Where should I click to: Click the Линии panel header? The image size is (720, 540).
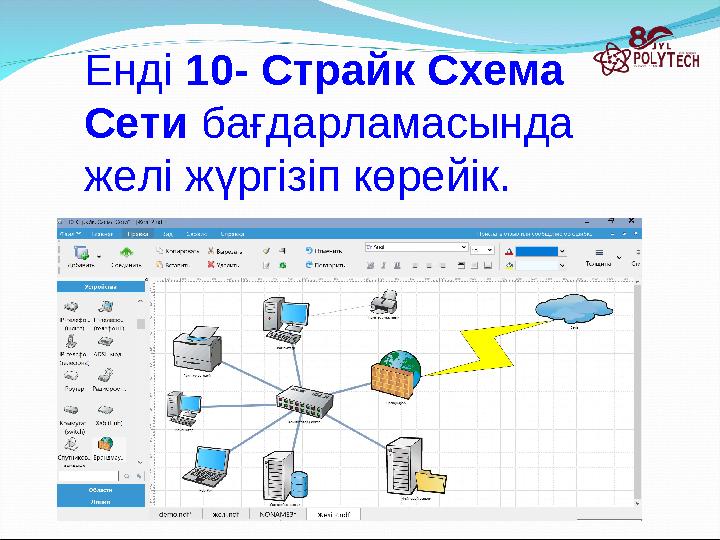(x=101, y=502)
